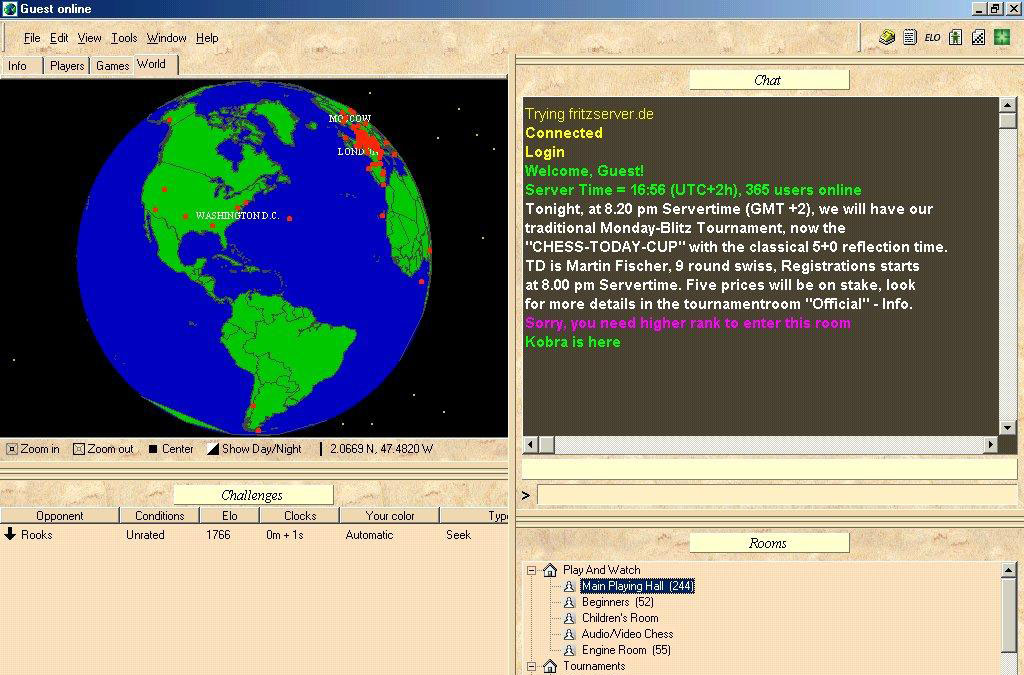
Task: Switch to the Players tab
Action: pyautogui.click(x=67, y=66)
